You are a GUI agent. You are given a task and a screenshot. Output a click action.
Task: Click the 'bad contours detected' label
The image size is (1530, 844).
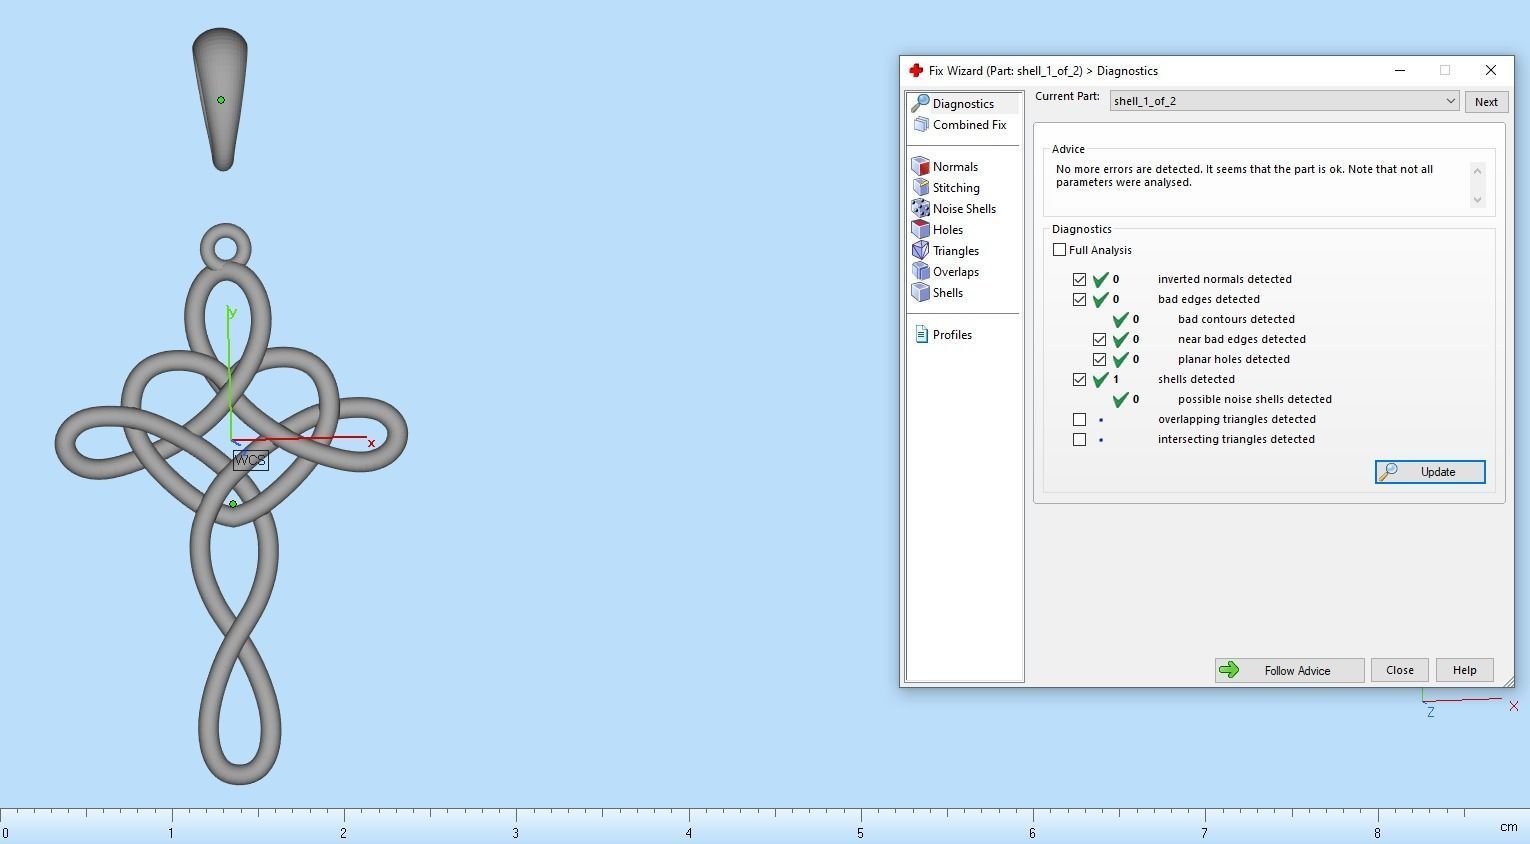pyautogui.click(x=1236, y=319)
